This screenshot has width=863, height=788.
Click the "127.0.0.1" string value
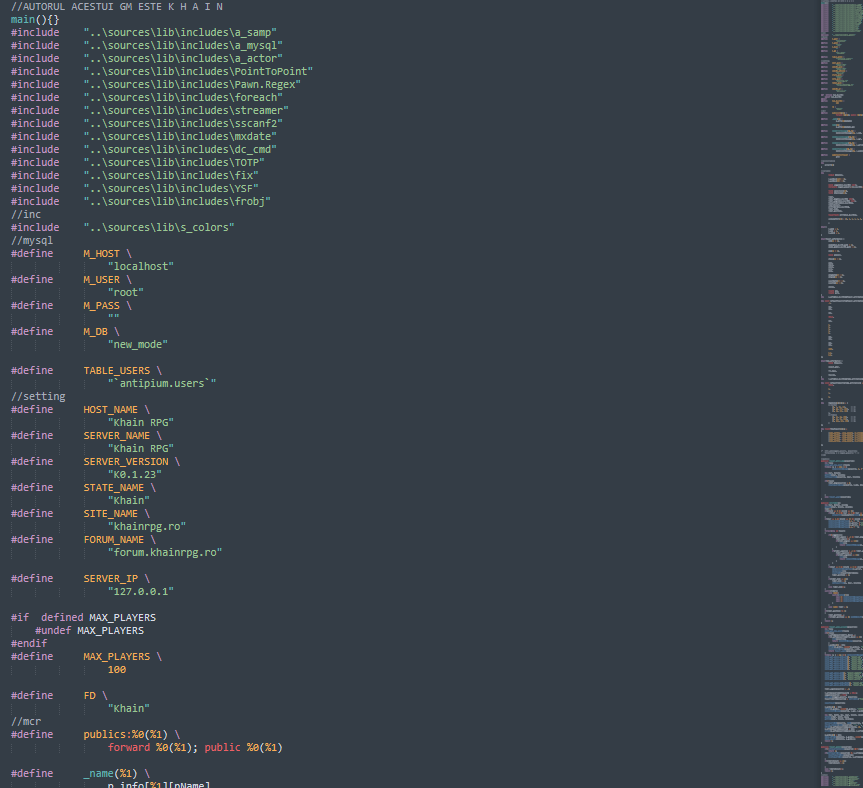(x=141, y=592)
